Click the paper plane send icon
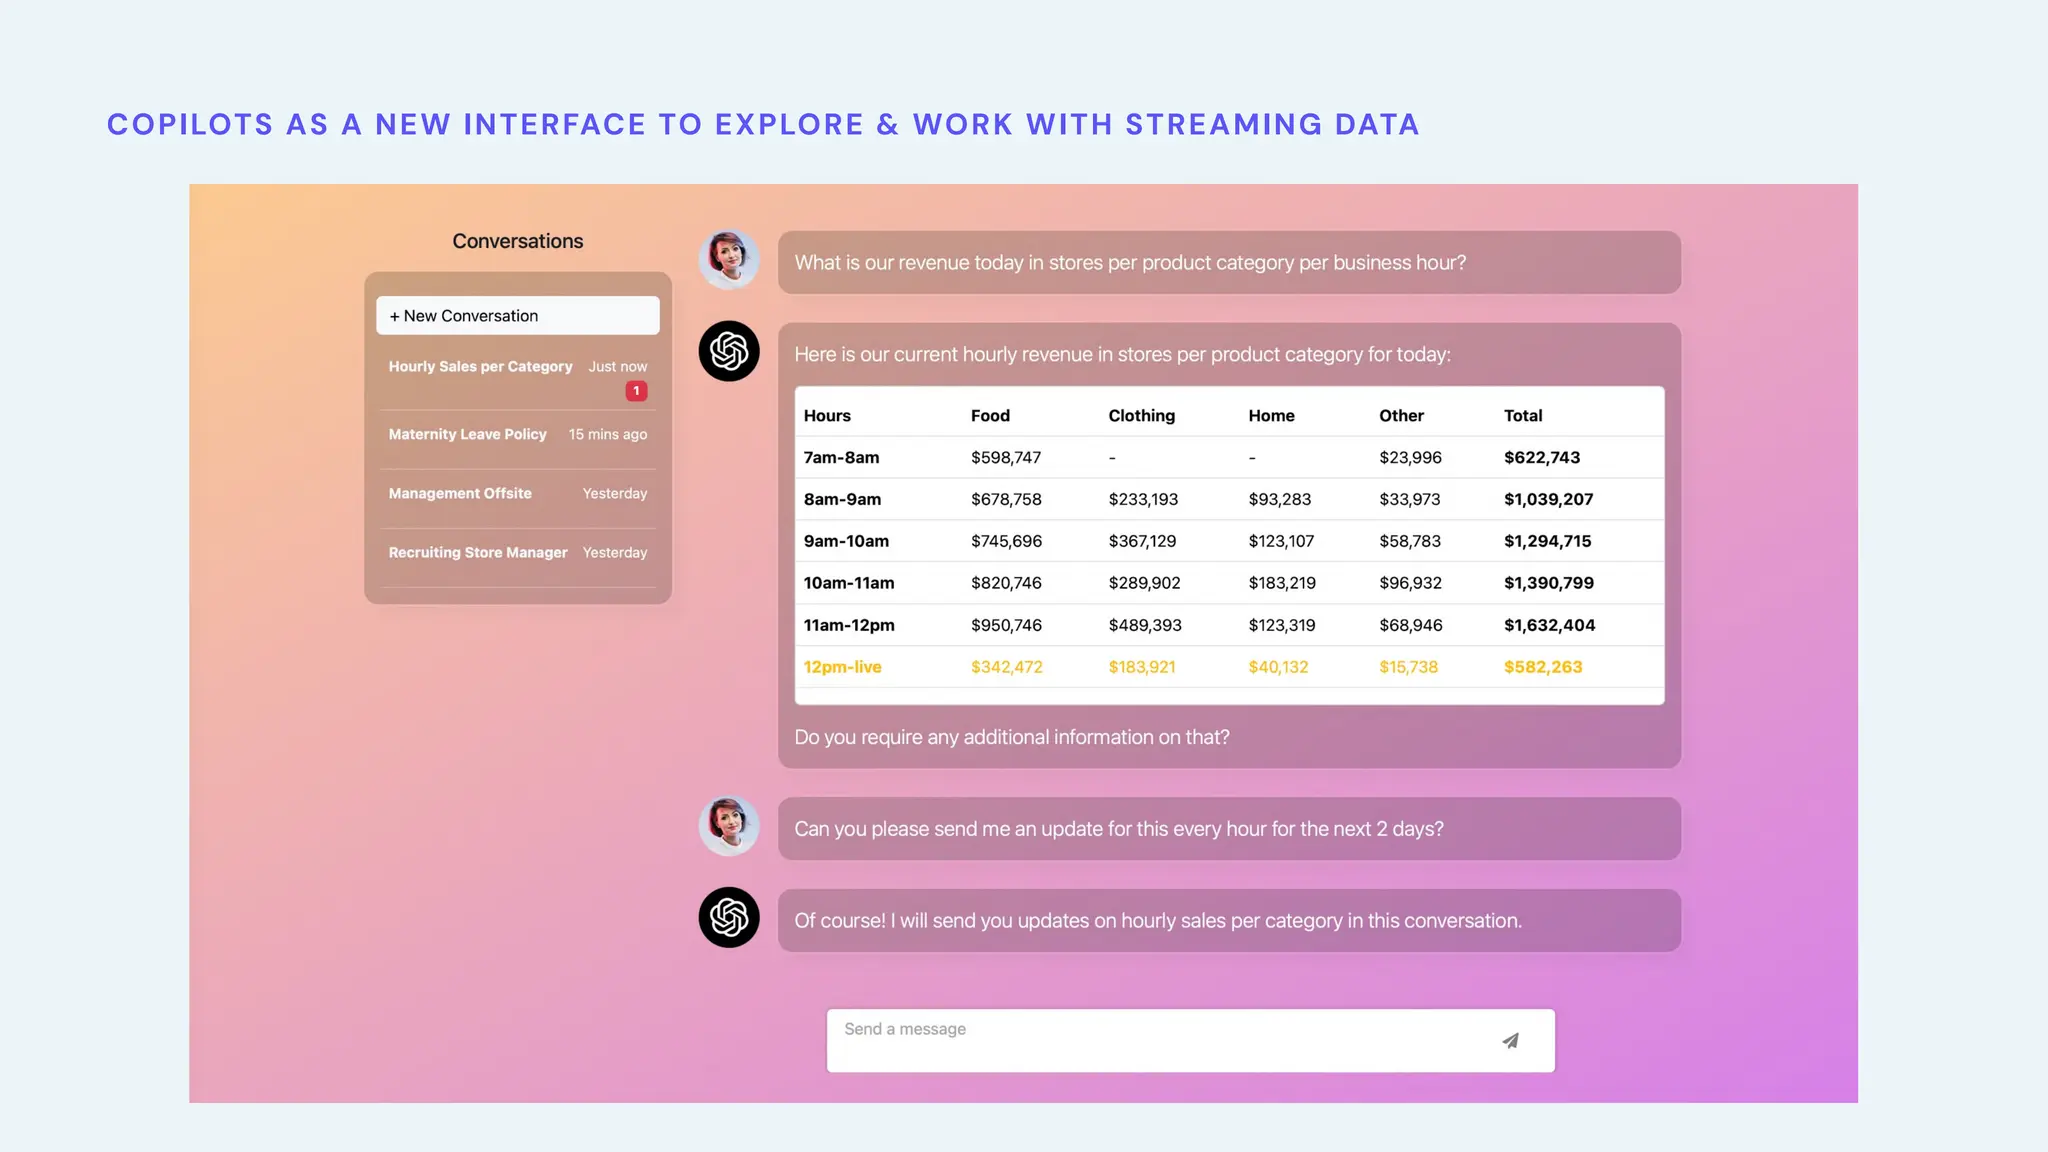Screen dimensions: 2048x1152 coord(1510,1041)
